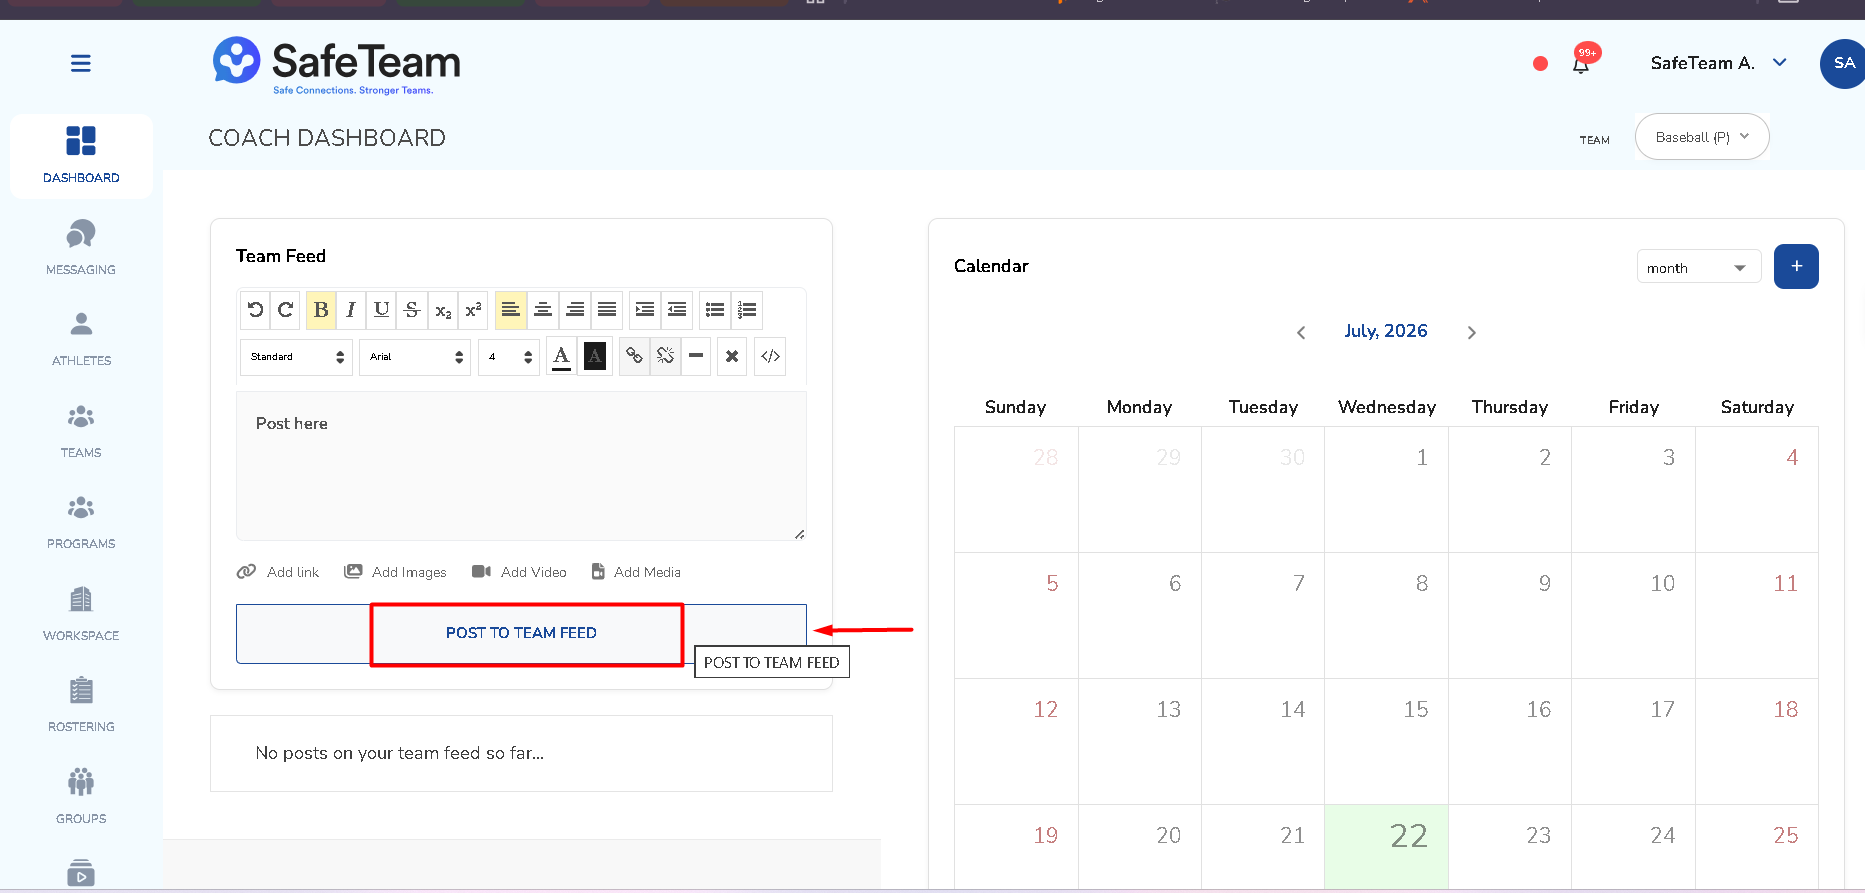1865x893 pixels.
Task: Click the SA profile avatar
Action: point(1844,63)
